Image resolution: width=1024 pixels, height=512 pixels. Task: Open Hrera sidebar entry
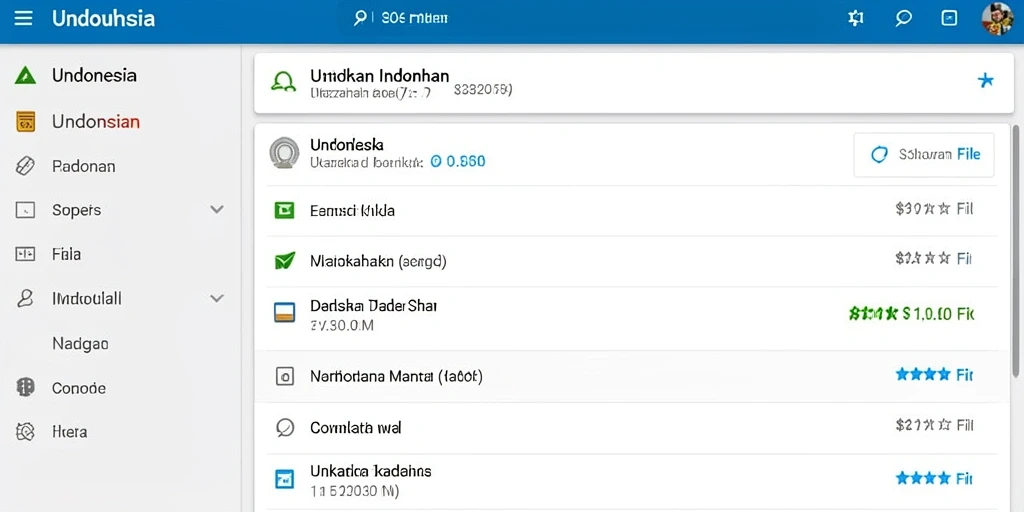[x=70, y=432]
